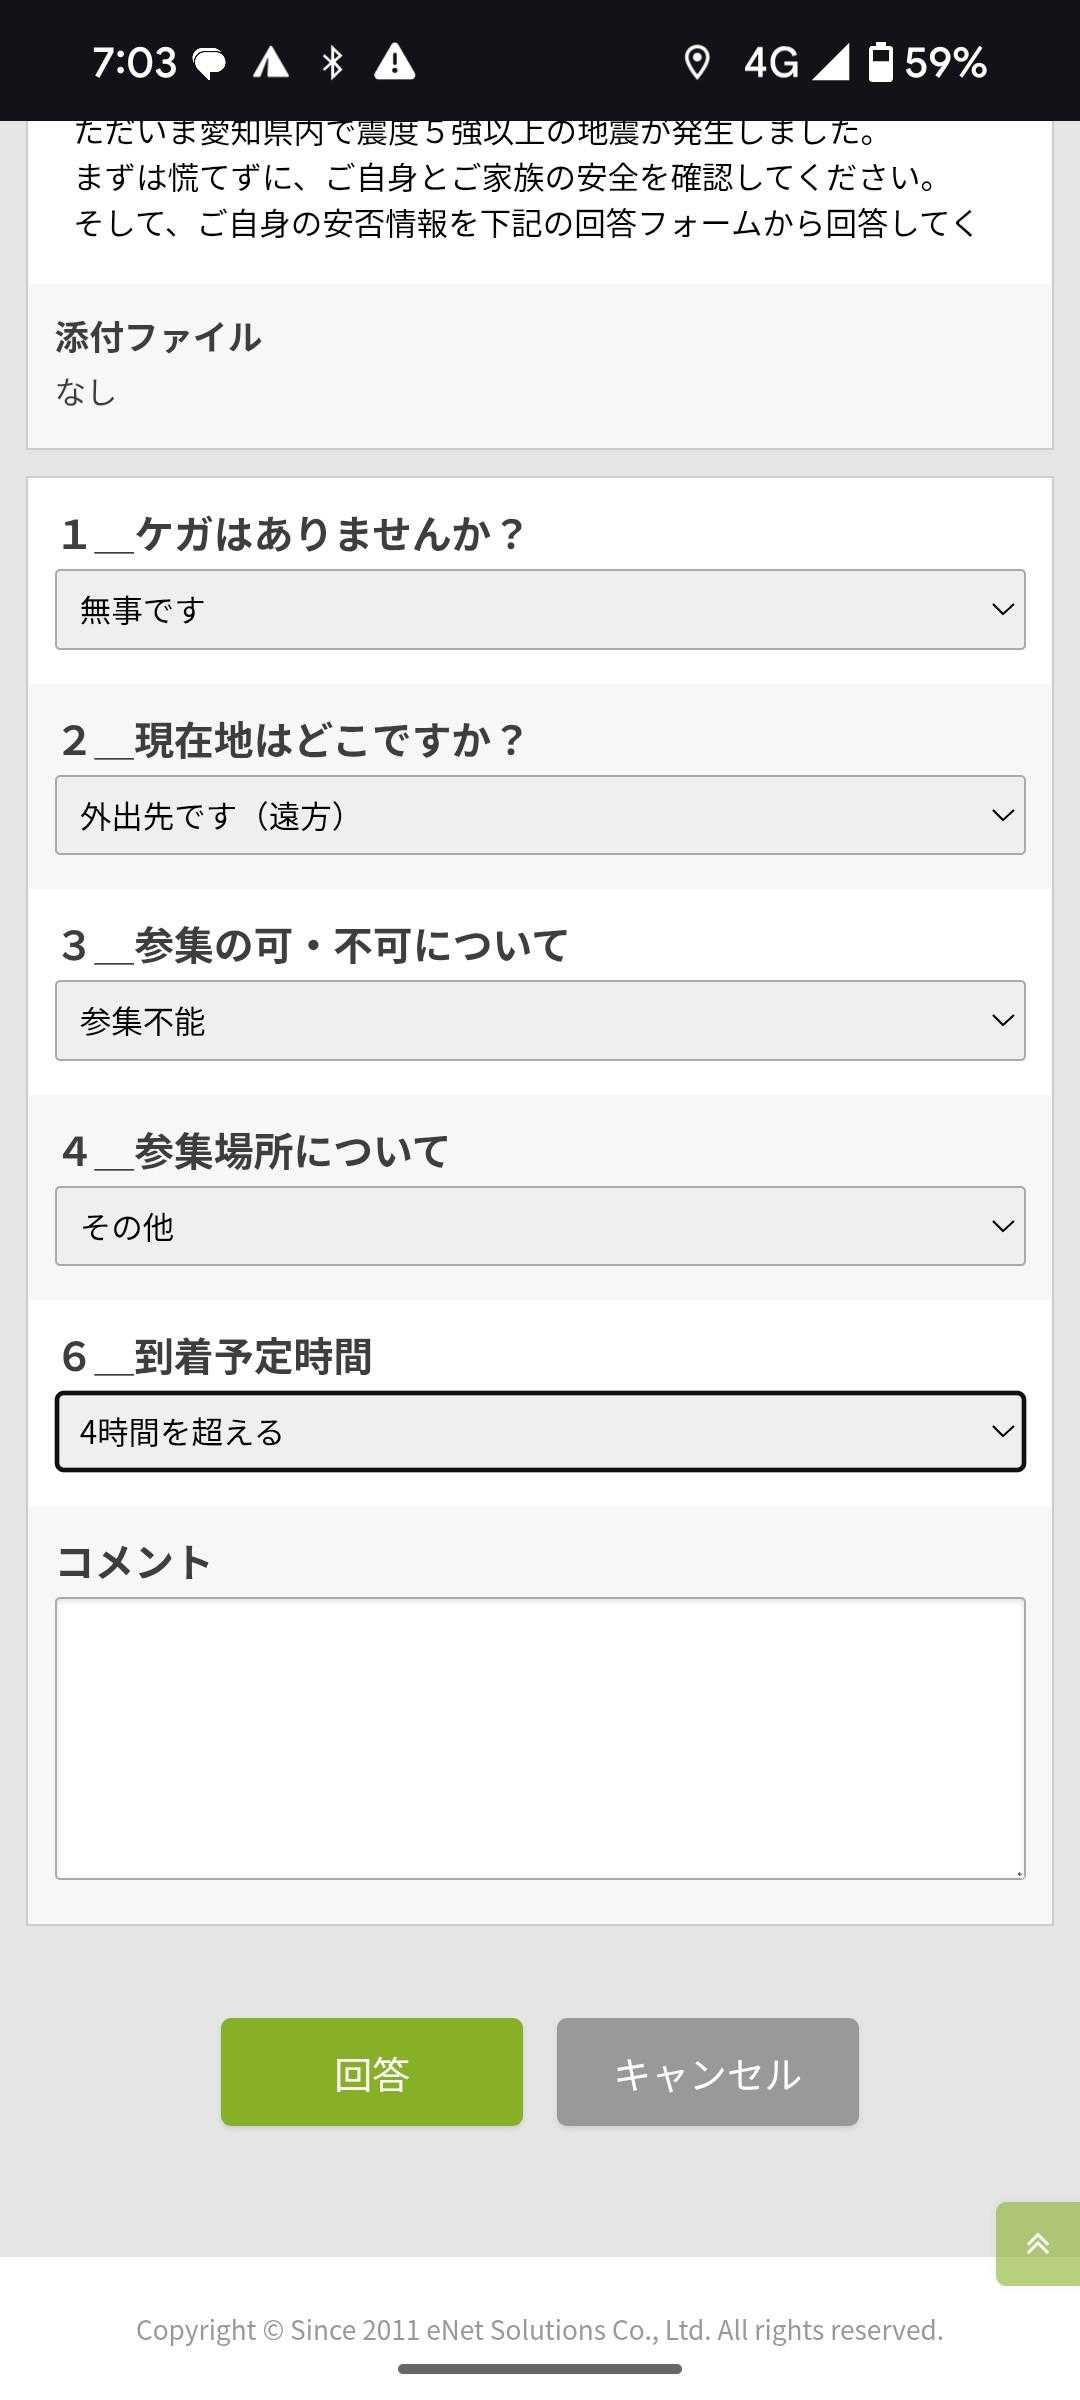Viewport: 1080px width, 2400px height.
Task: Tap the location pin status icon
Action: point(696,62)
